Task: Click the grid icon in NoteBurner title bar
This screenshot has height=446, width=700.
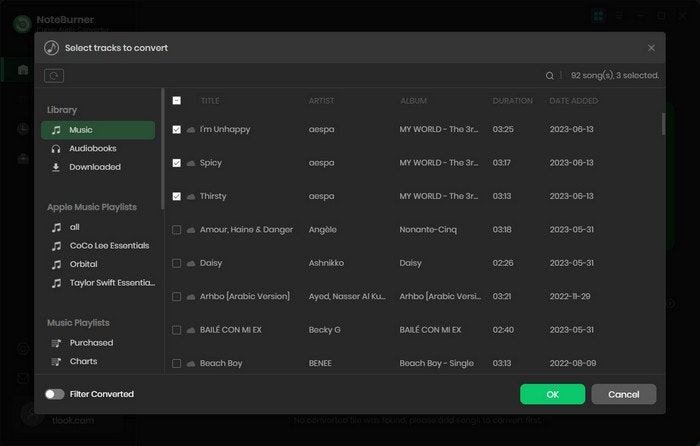Action: point(598,17)
